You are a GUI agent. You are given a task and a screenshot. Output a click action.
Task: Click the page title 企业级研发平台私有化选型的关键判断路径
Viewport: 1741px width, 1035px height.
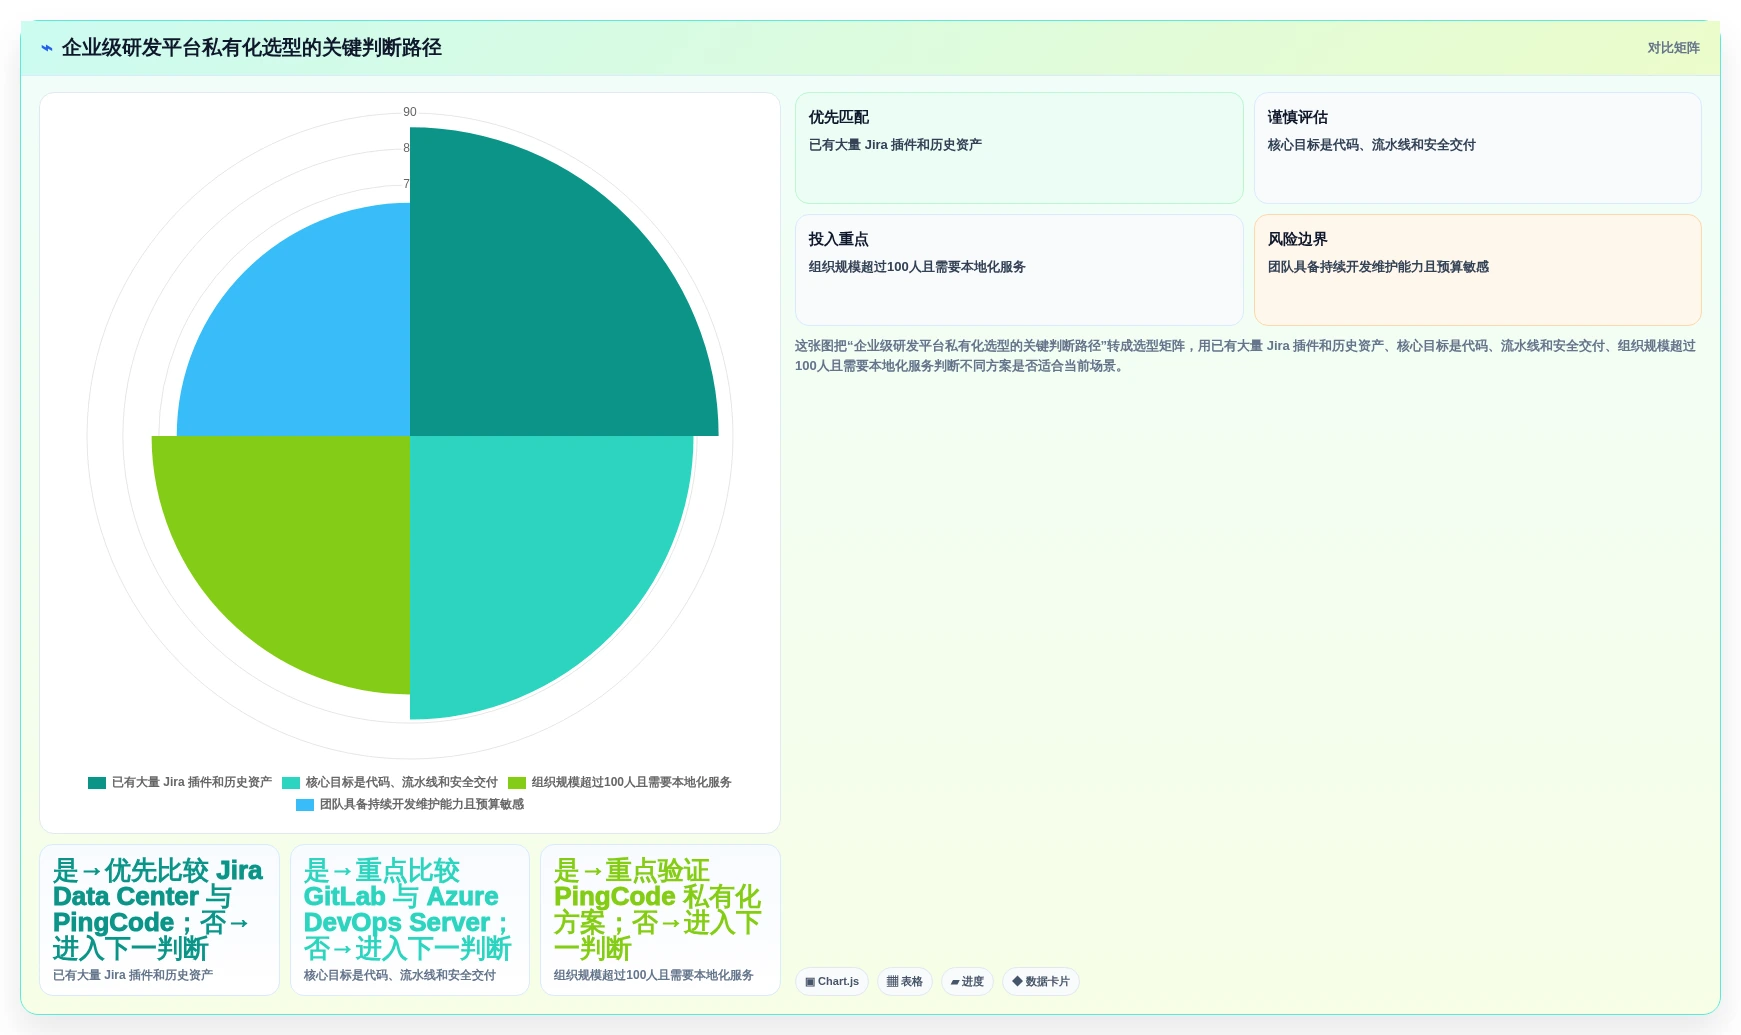252,48
